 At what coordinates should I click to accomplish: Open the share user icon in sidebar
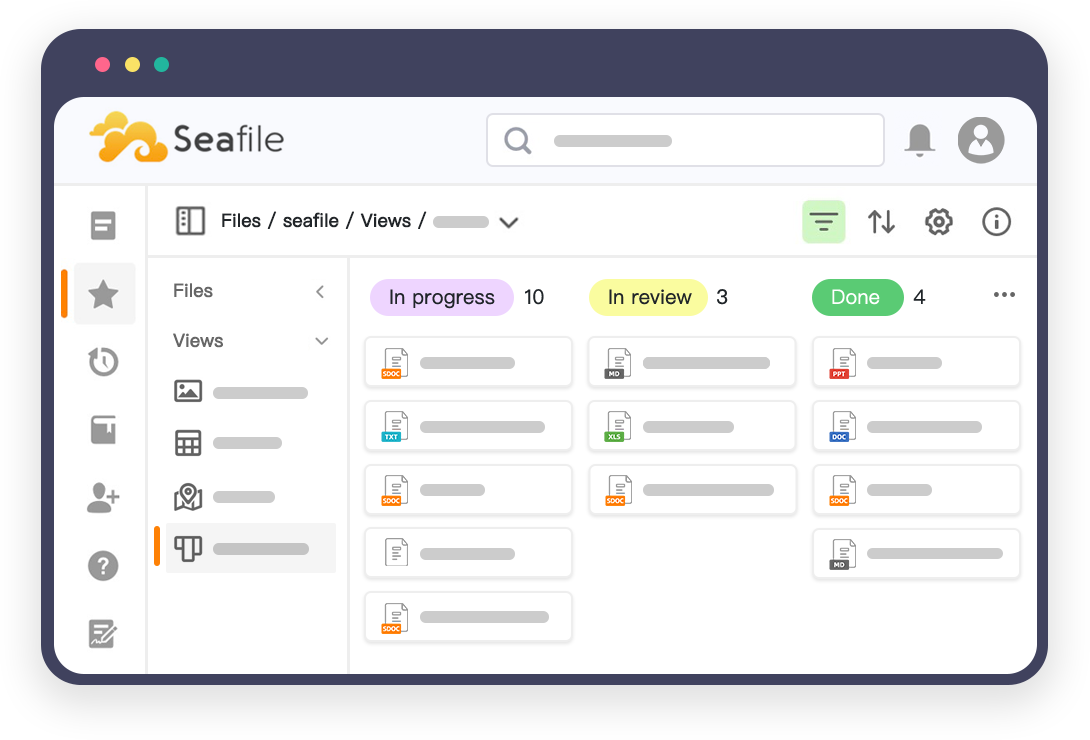pos(104,498)
